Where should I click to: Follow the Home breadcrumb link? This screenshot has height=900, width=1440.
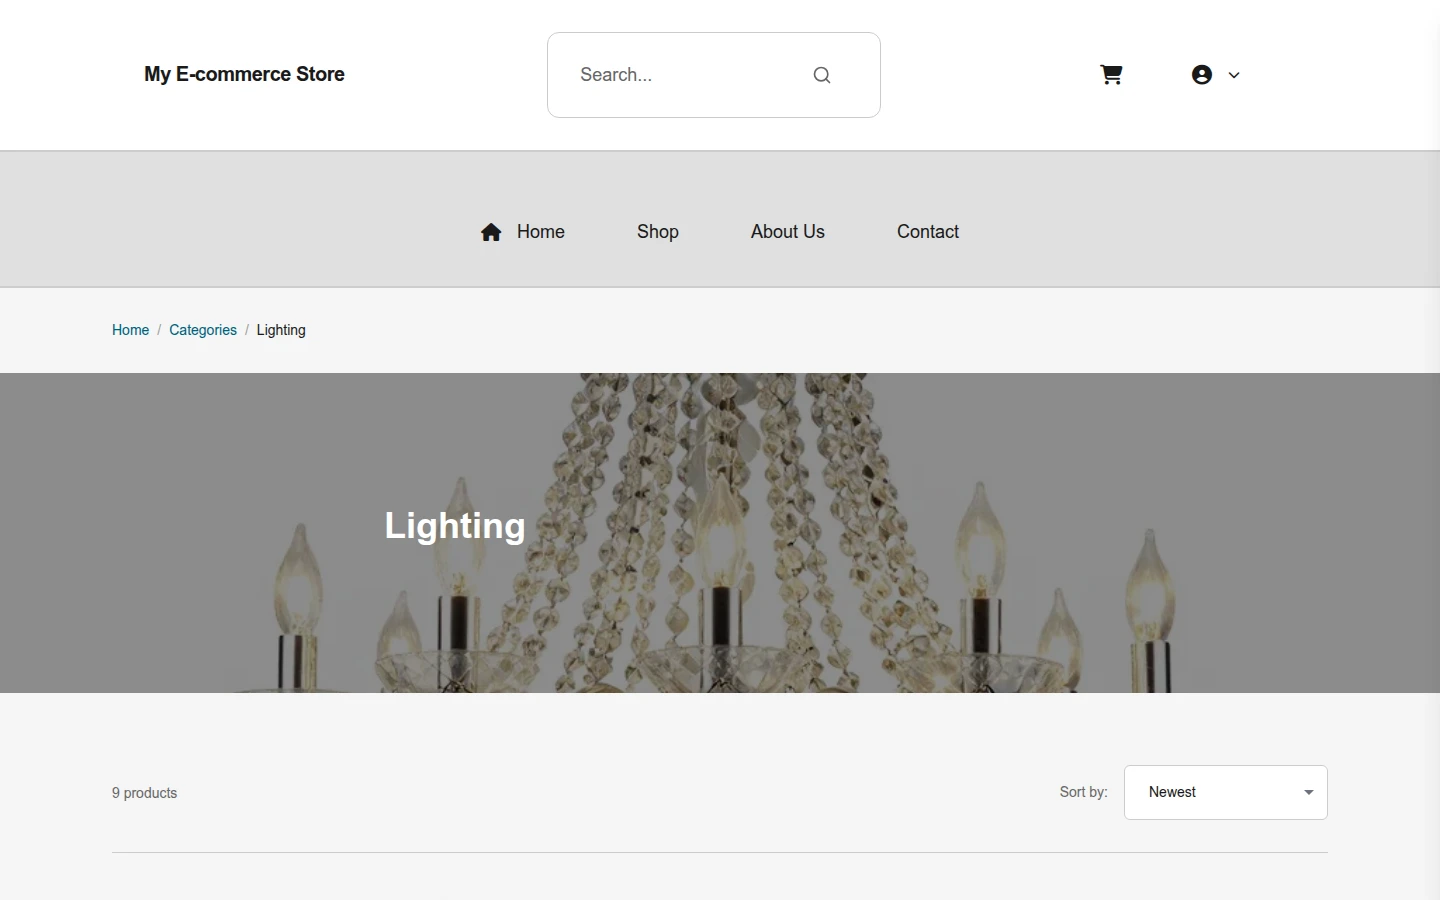130,330
